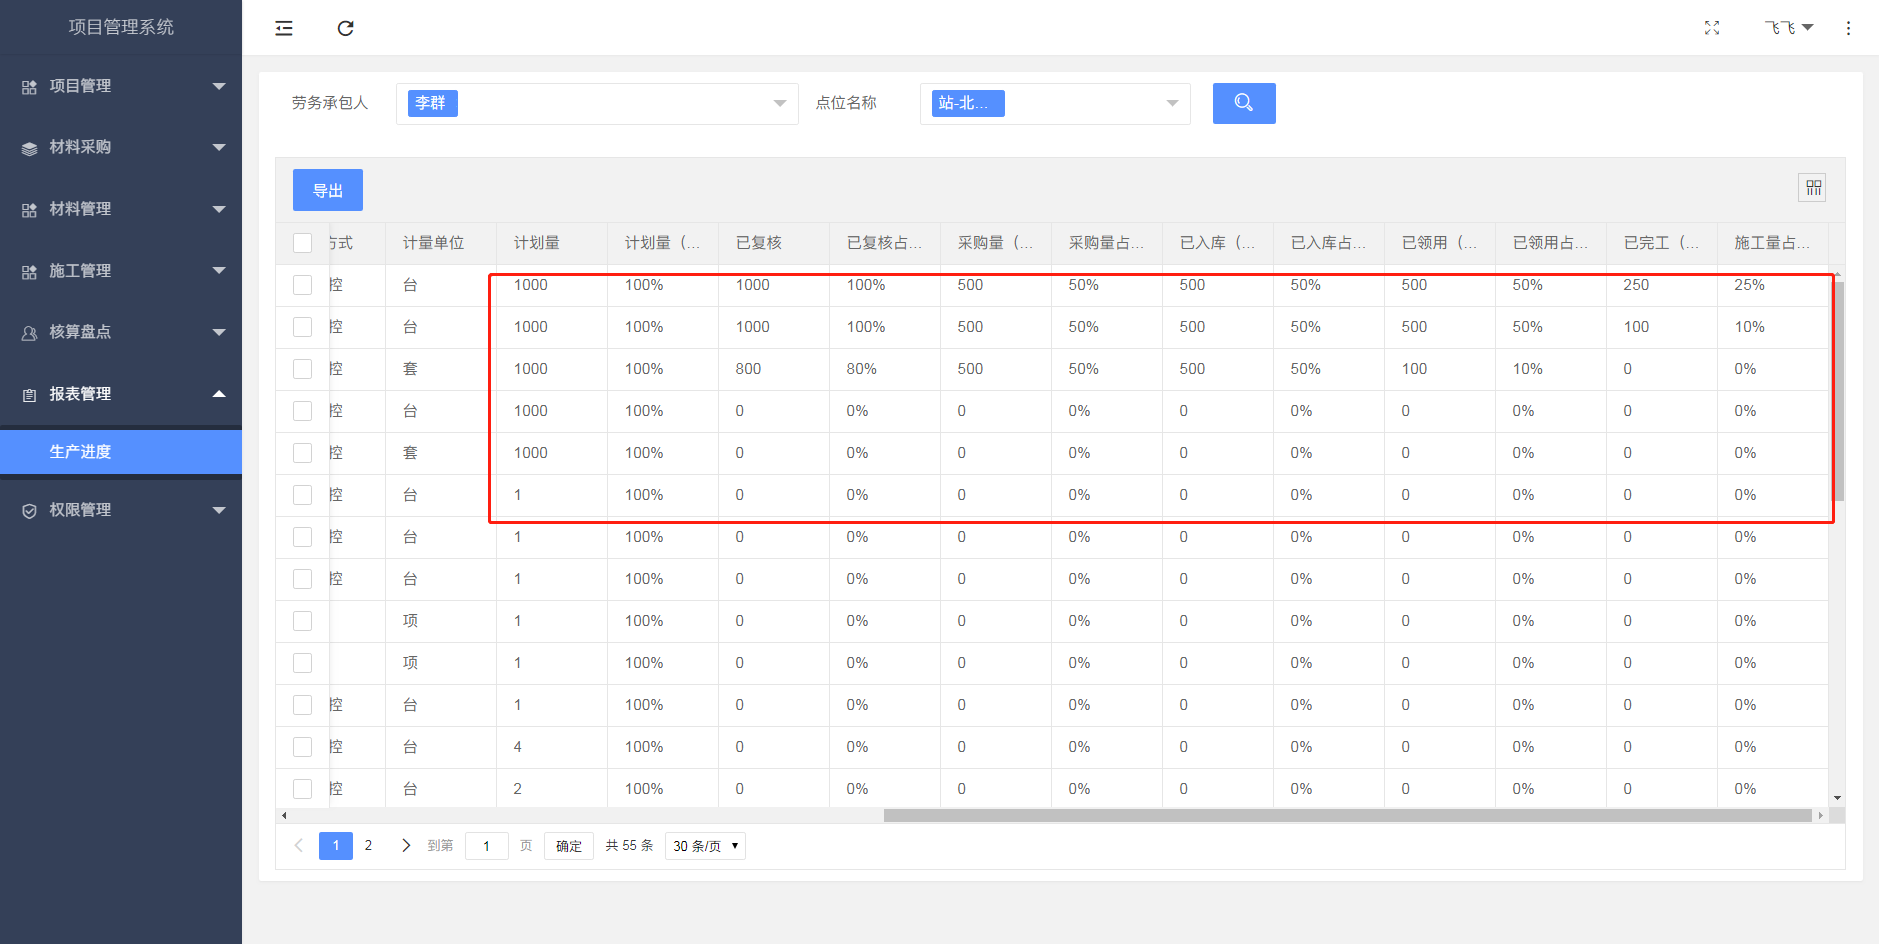Screen dimensions: 1879x944
Task: Expand the 核算盘点 menu arrow
Action: [x=219, y=332]
